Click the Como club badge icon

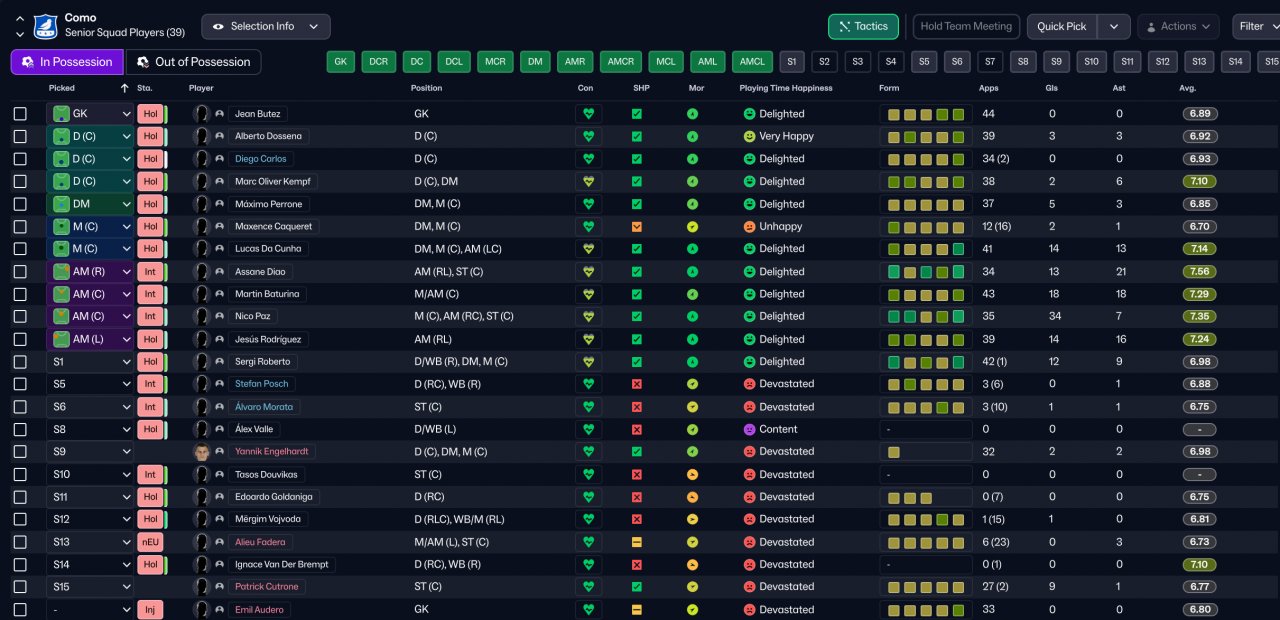coord(46,26)
